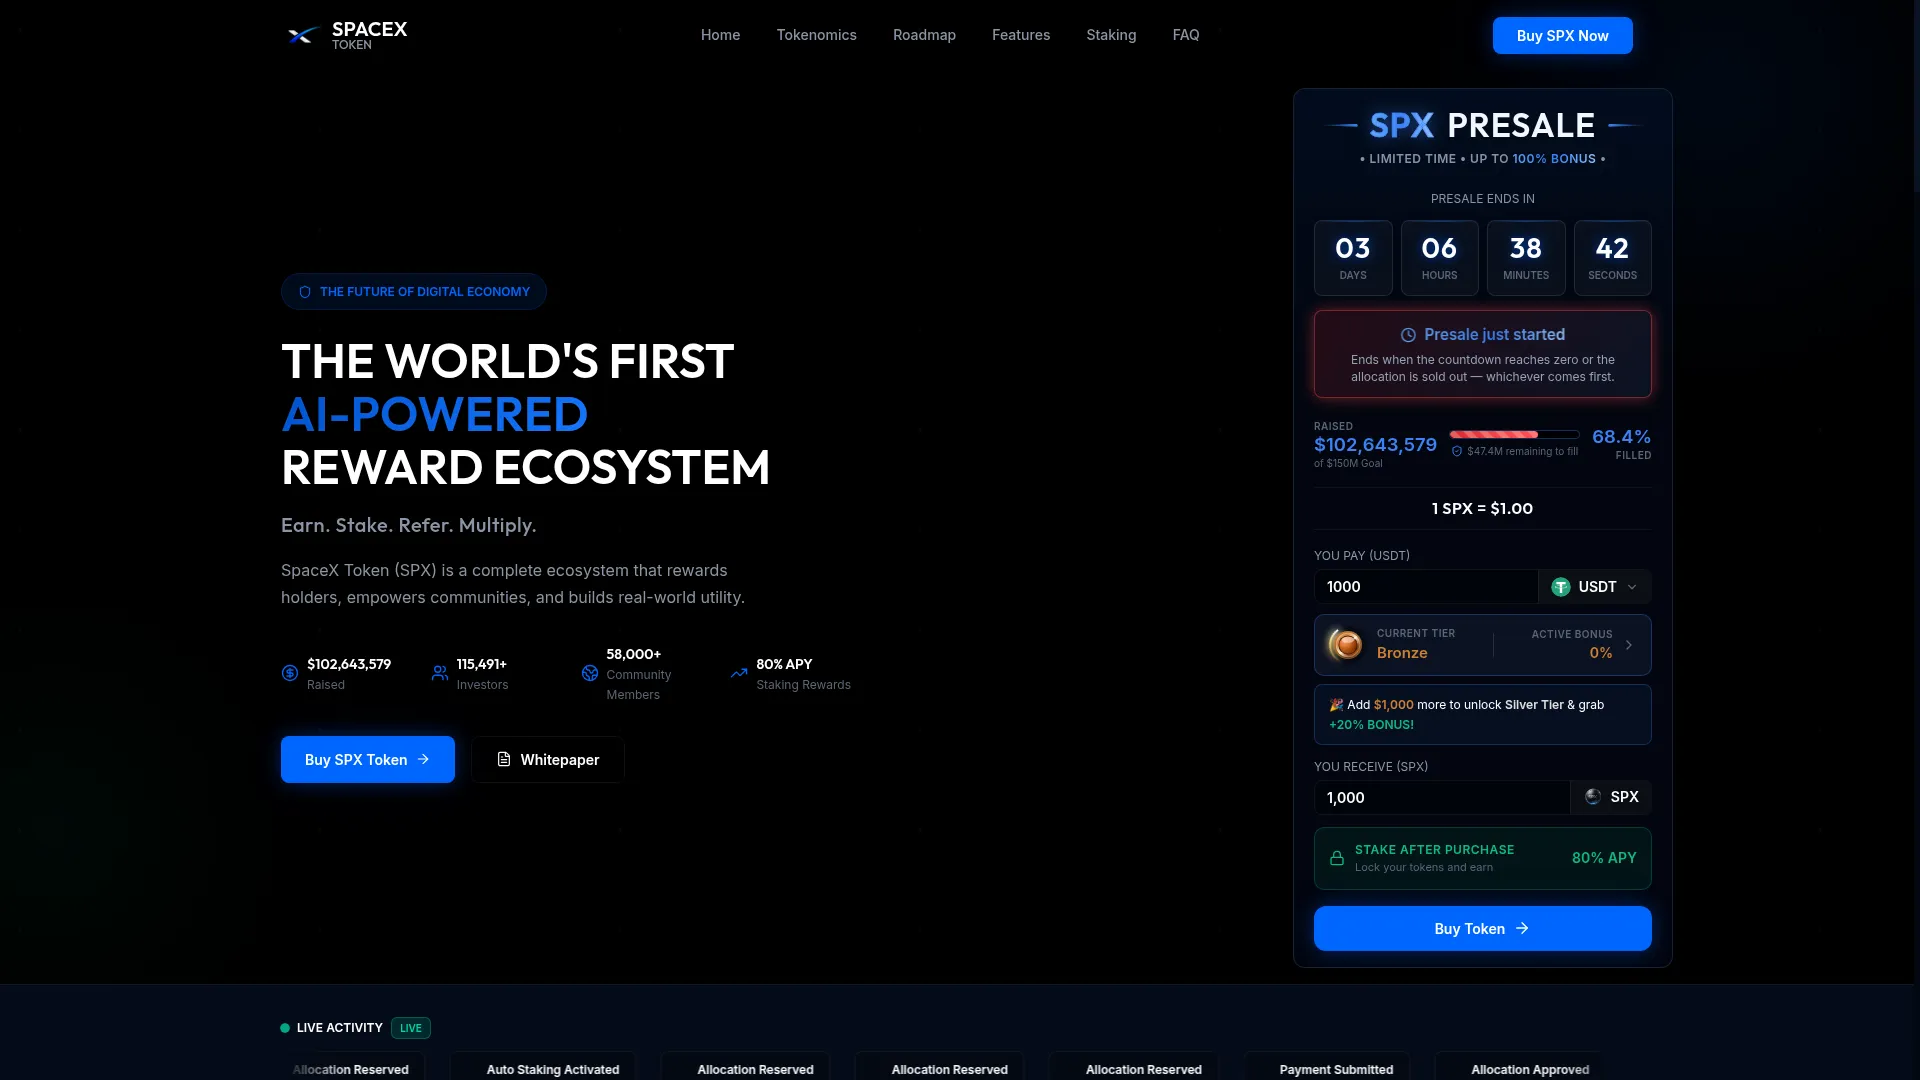Click the '58,000+' community members stat
The height and width of the screenshot is (1080, 1920).
633,654
